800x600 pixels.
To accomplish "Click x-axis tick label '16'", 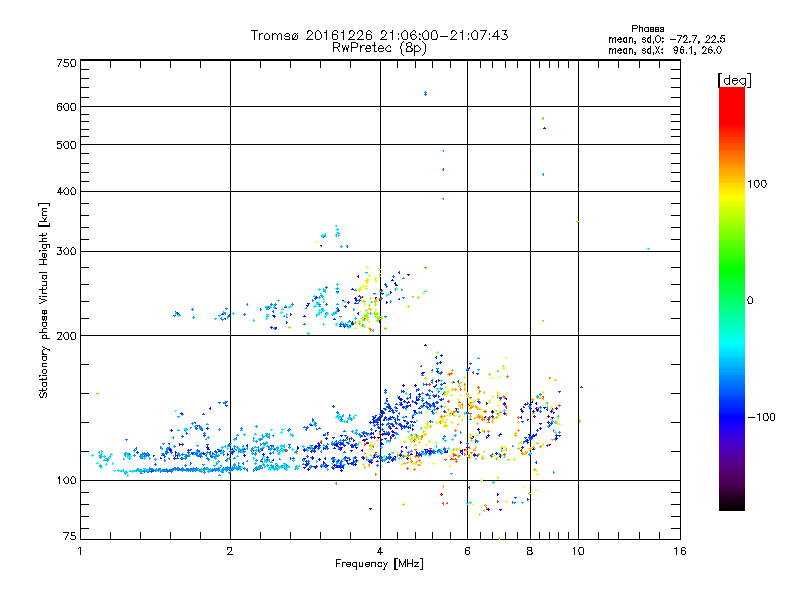I will pos(680,551).
